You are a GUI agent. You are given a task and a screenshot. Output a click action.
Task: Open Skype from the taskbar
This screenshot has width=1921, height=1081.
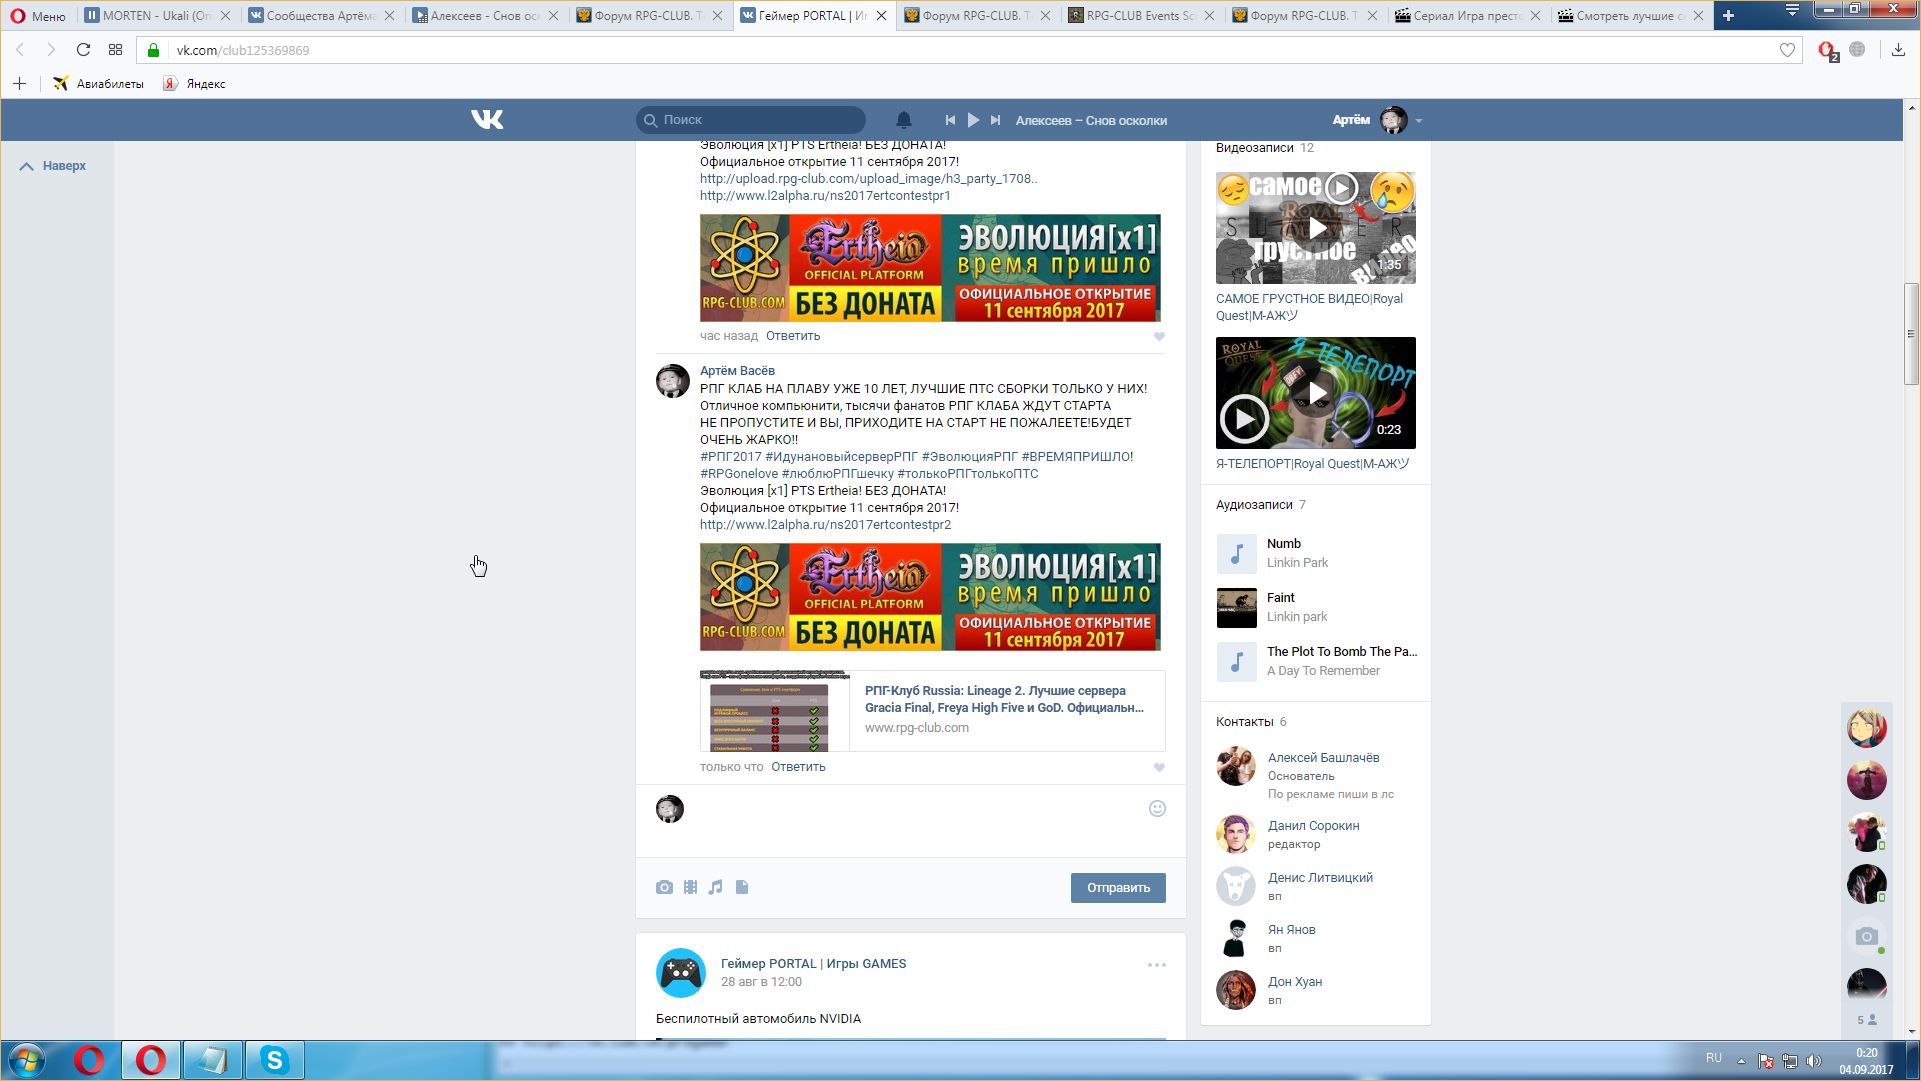[274, 1060]
